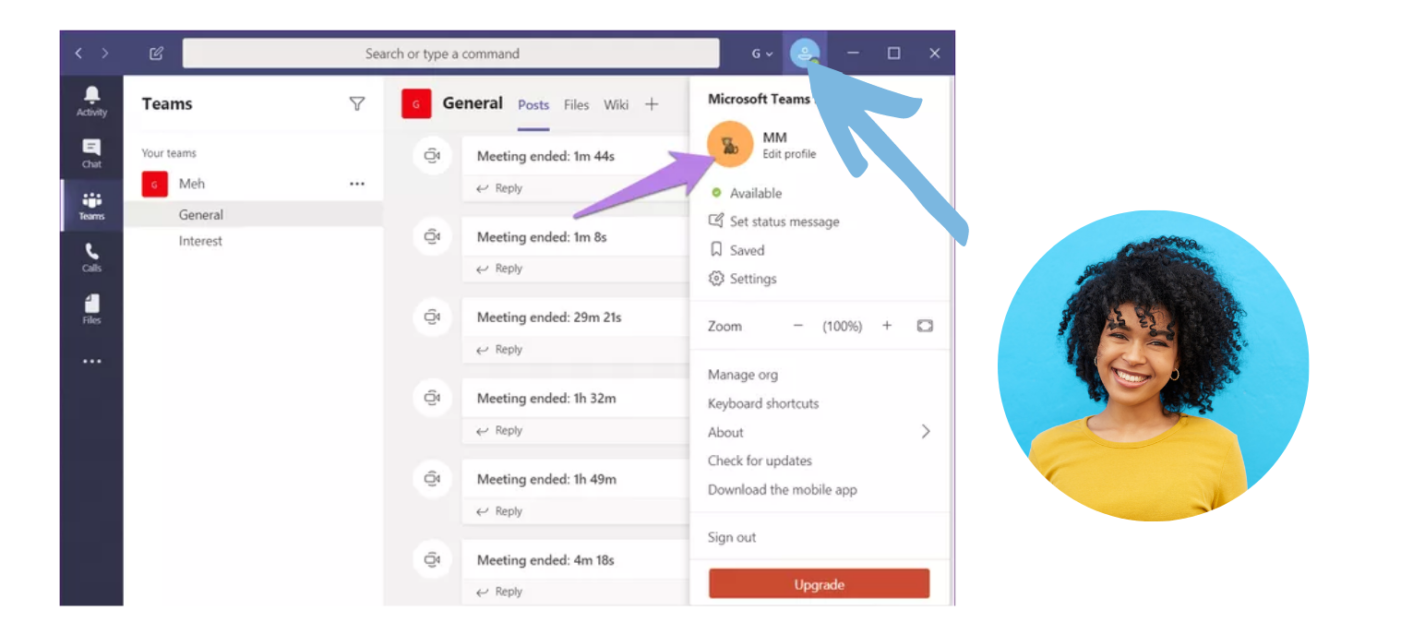The image size is (1425, 622).
Task: Reply to Meeting ended 1m 8s
Action: (499, 268)
